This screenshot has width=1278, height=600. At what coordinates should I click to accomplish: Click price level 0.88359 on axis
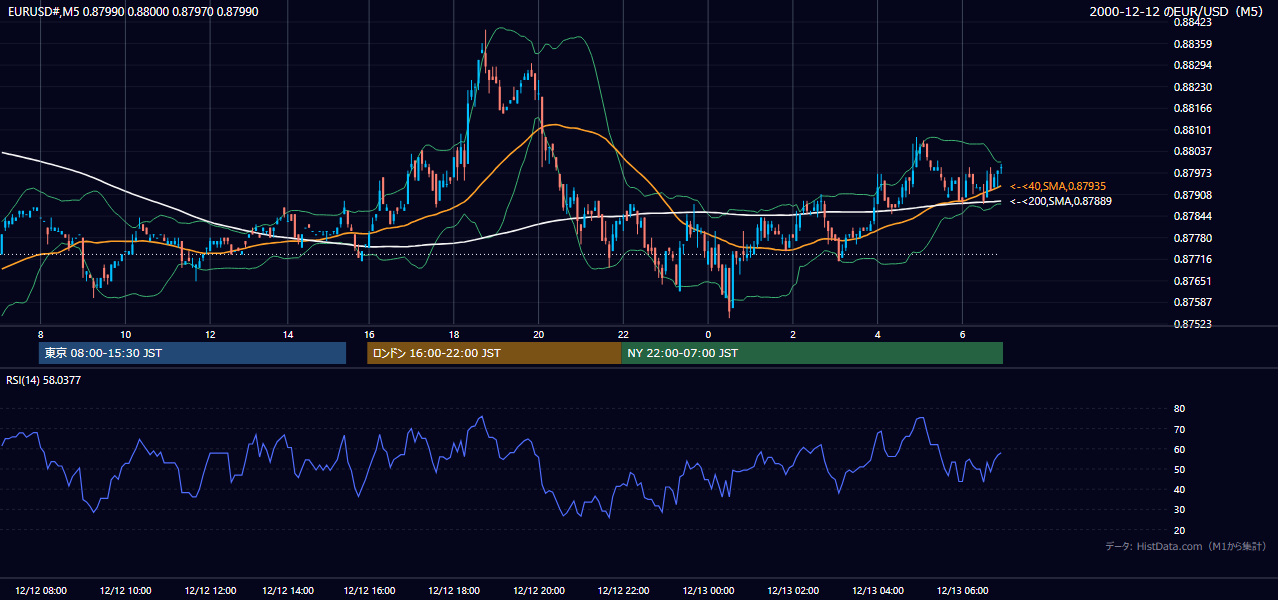click(1192, 44)
